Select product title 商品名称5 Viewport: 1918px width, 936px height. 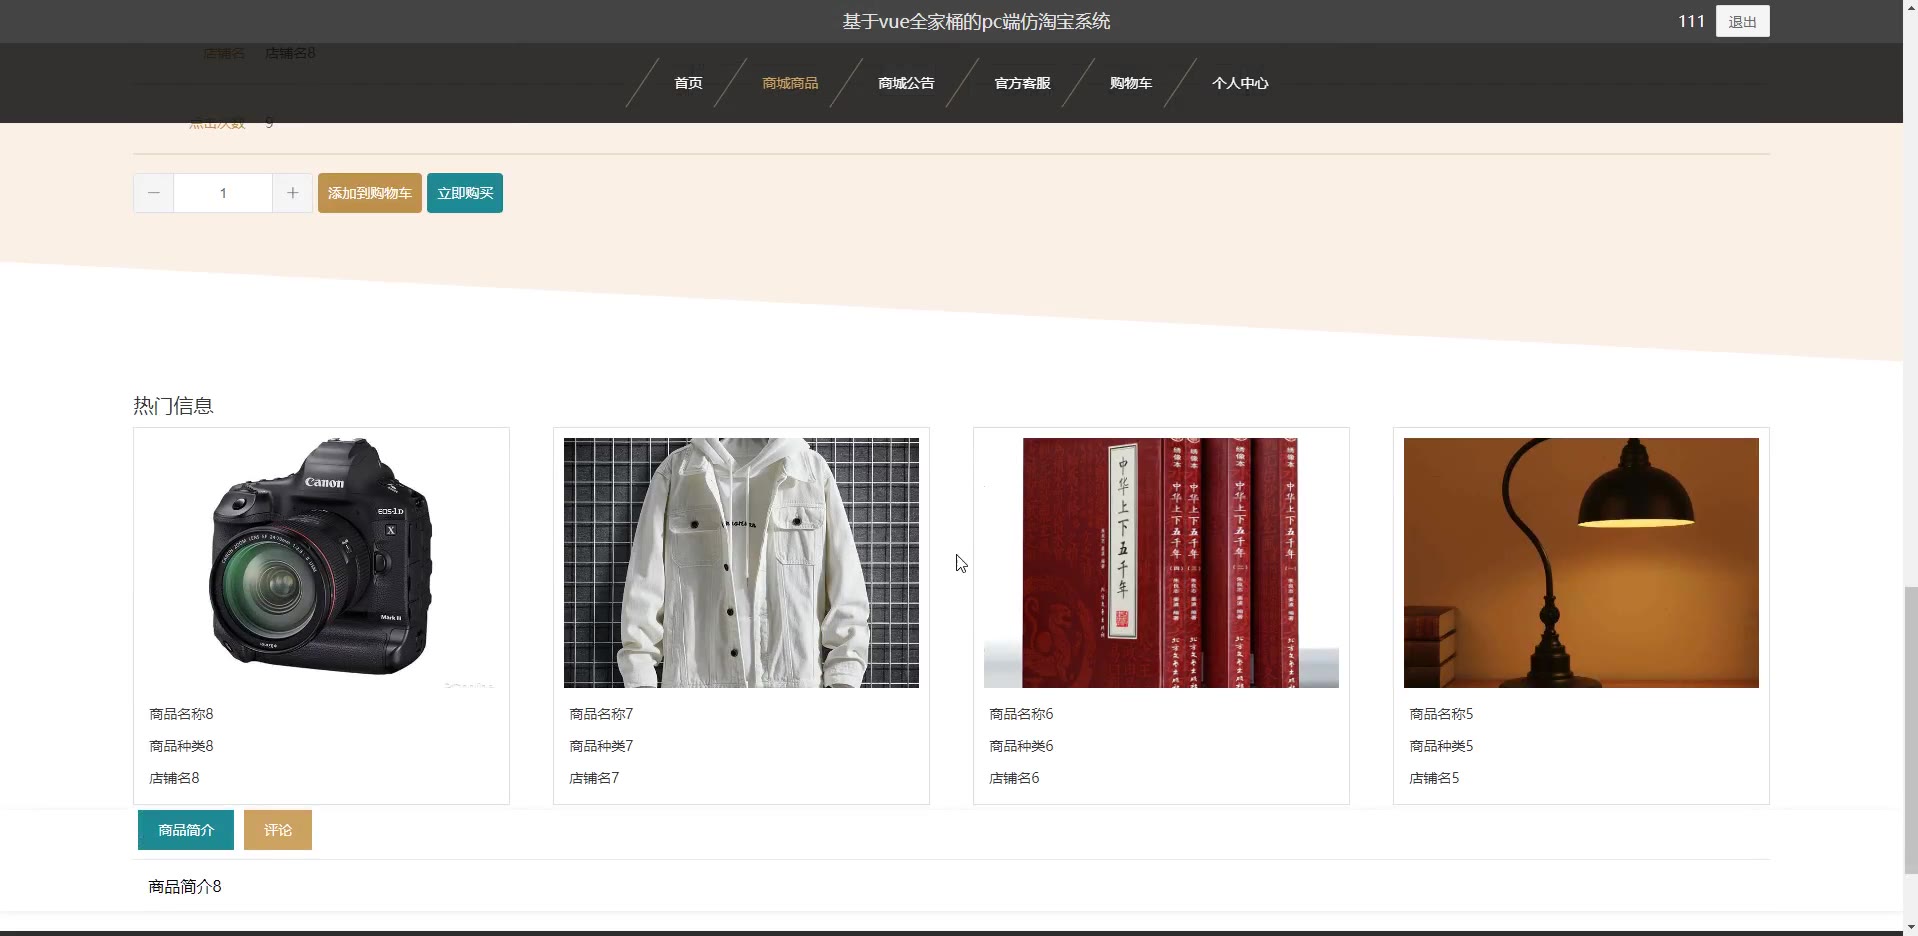click(x=1441, y=714)
